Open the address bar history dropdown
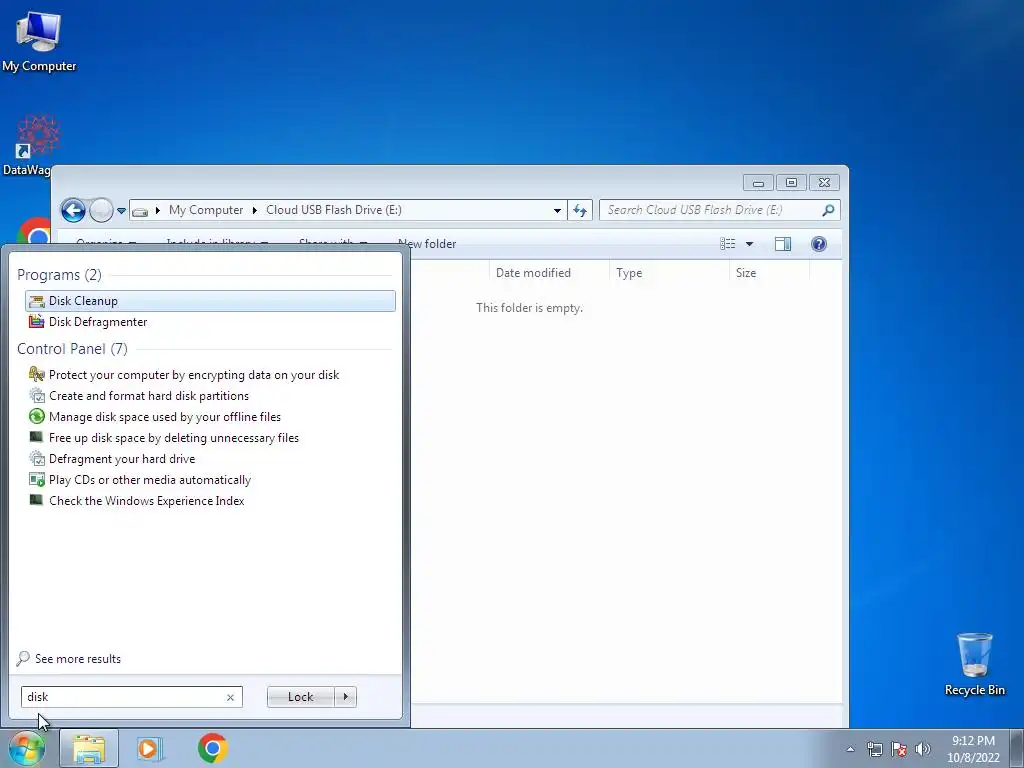The height and width of the screenshot is (768, 1024). 557,210
